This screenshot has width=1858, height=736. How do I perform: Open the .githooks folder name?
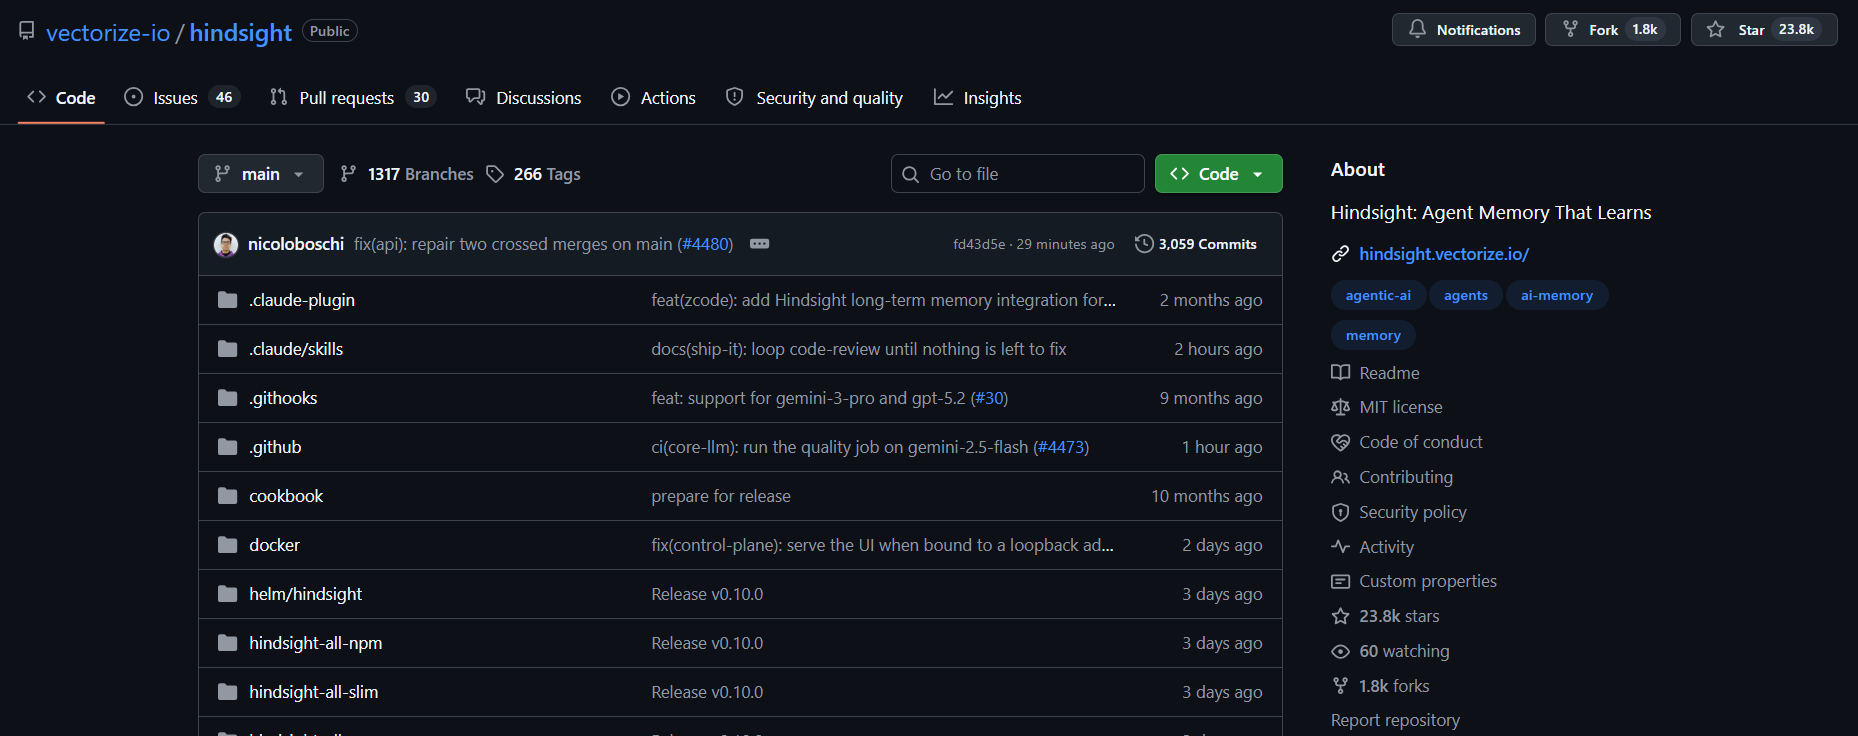pos(283,398)
